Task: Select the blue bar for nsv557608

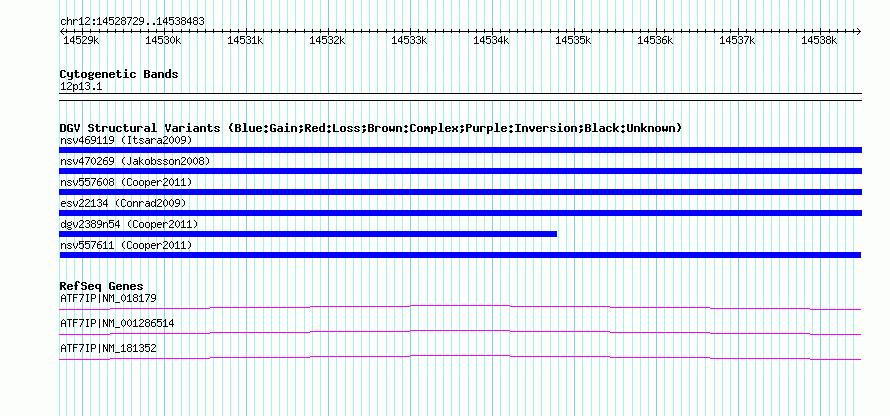Action: 460,192
